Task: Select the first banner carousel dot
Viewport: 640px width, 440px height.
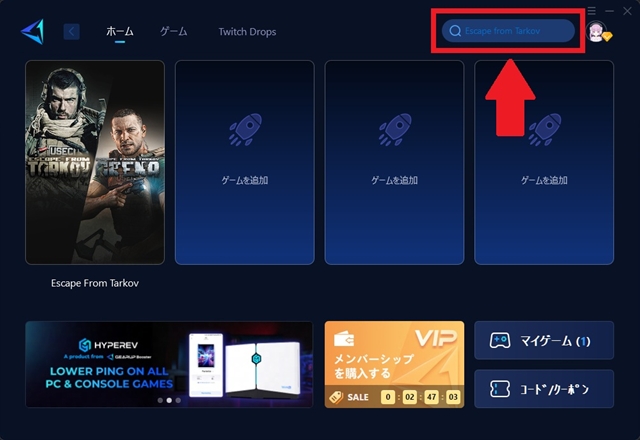Action: click(x=160, y=400)
